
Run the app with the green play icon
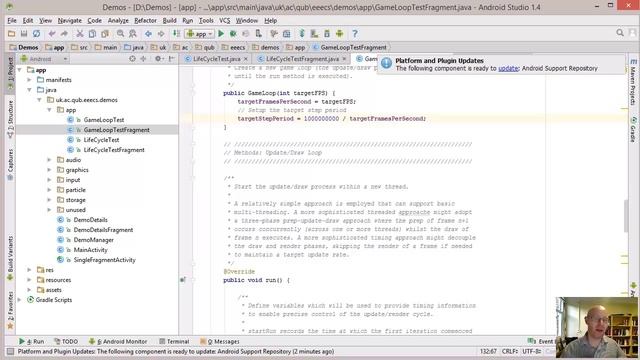click(221, 33)
